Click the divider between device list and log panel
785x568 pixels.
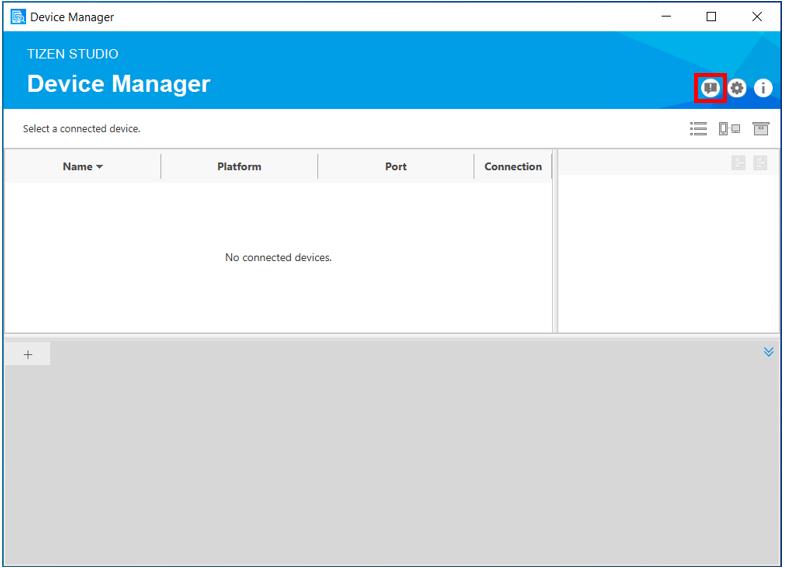(x=392, y=336)
